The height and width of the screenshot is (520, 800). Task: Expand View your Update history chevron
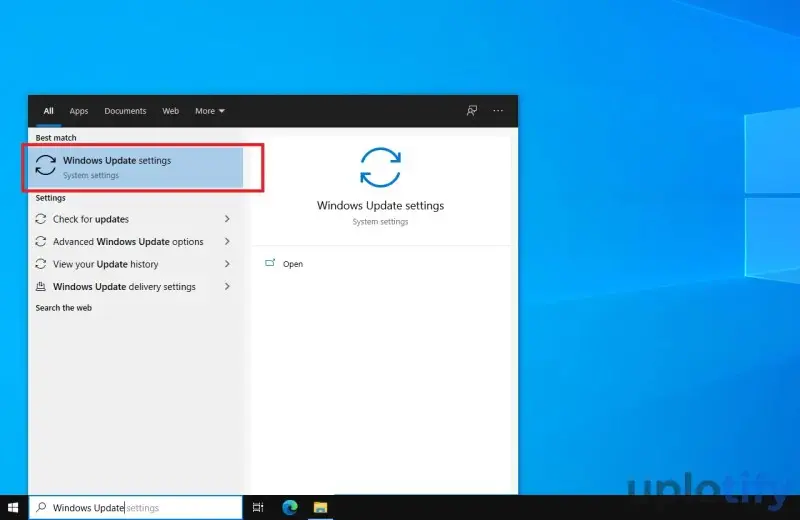227,264
